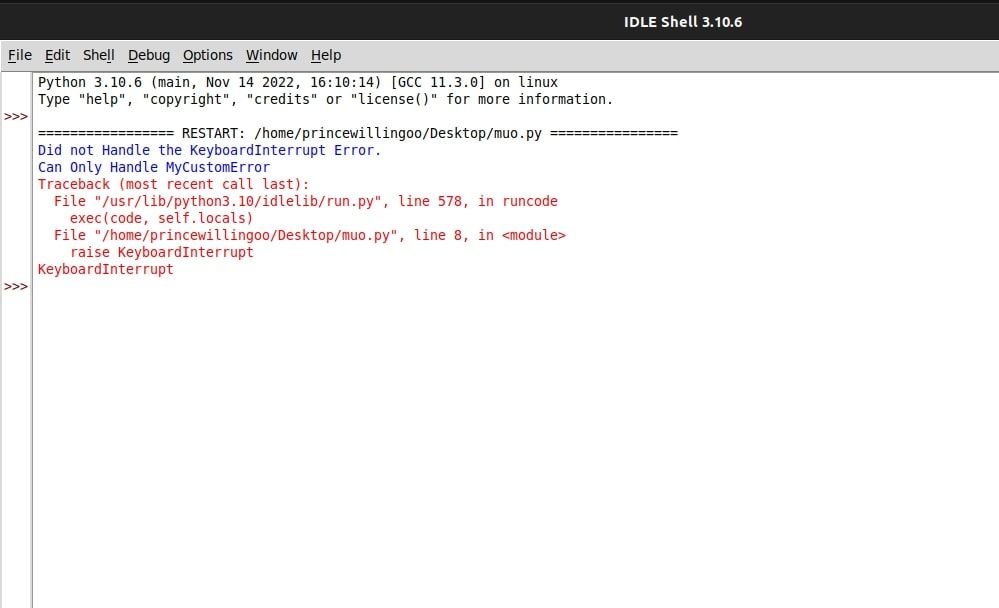Click the 'Did not Handle' output line
The image size is (999, 608).
pyautogui.click(x=208, y=150)
